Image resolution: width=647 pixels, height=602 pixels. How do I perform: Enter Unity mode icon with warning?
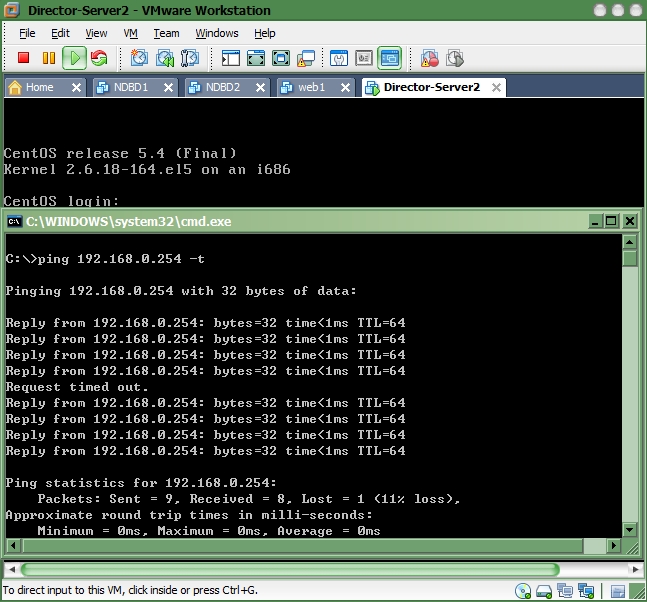point(306,58)
